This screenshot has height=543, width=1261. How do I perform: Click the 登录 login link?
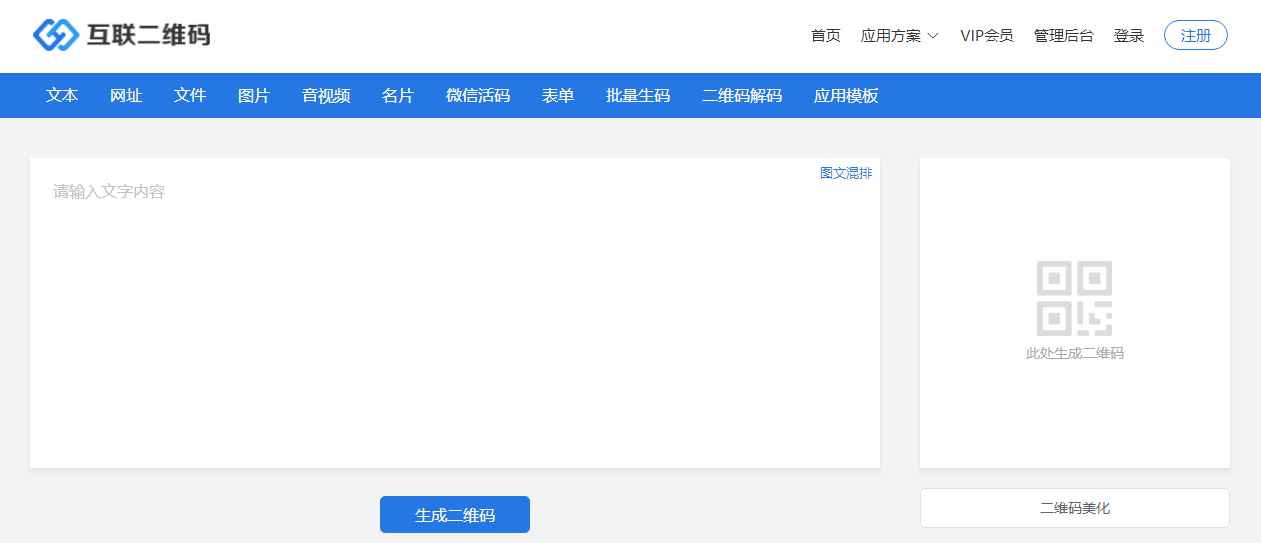pyautogui.click(x=1128, y=36)
